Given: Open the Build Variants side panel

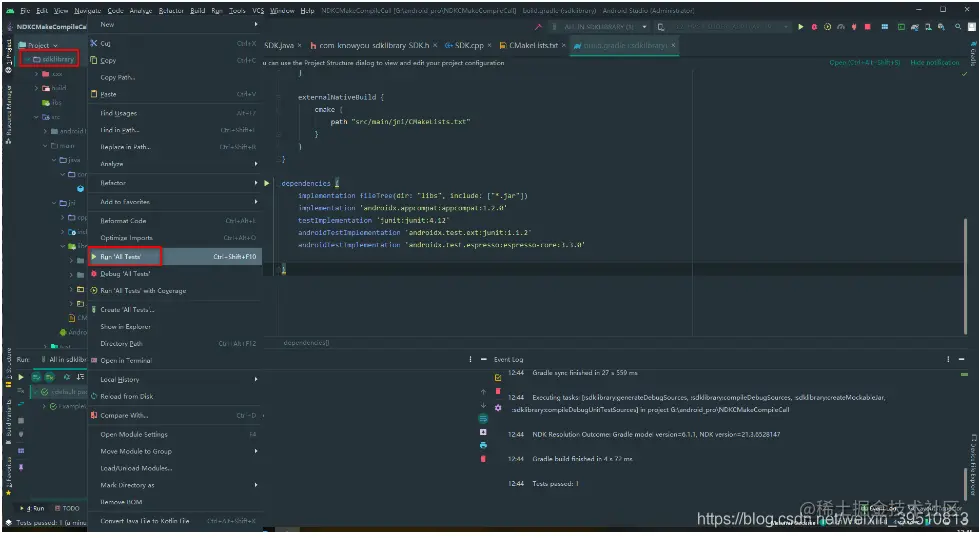Looking at the screenshot, I should [x=8, y=423].
